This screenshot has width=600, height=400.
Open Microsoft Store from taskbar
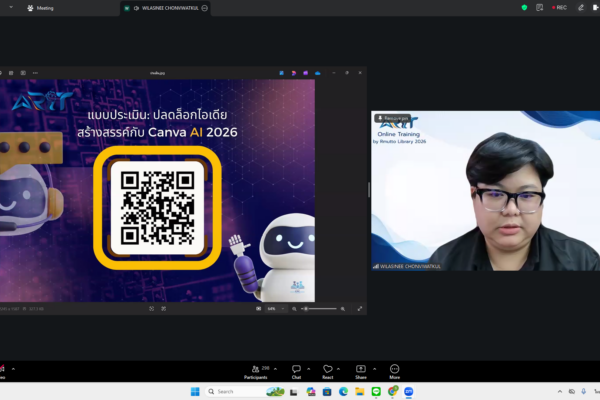click(327, 392)
